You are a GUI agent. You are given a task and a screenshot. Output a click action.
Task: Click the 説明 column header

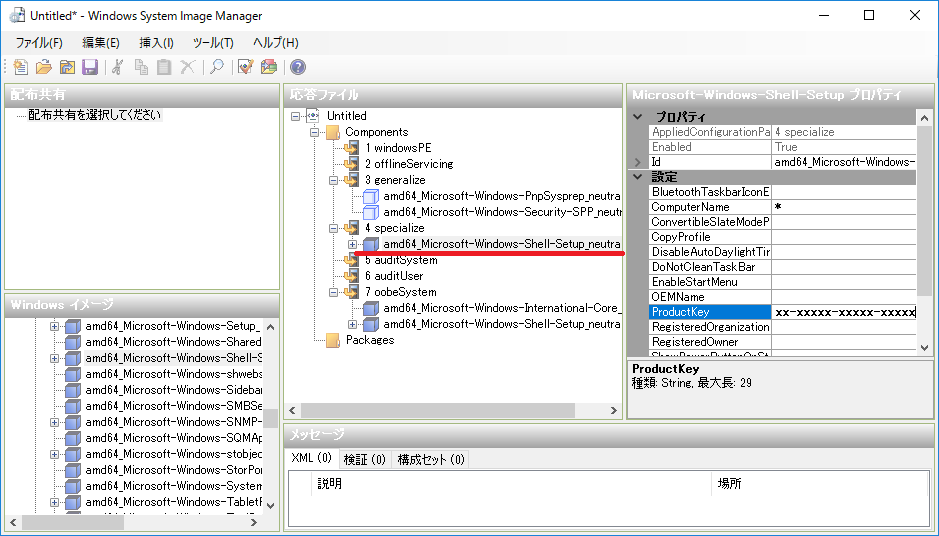click(x=512, y=483)
